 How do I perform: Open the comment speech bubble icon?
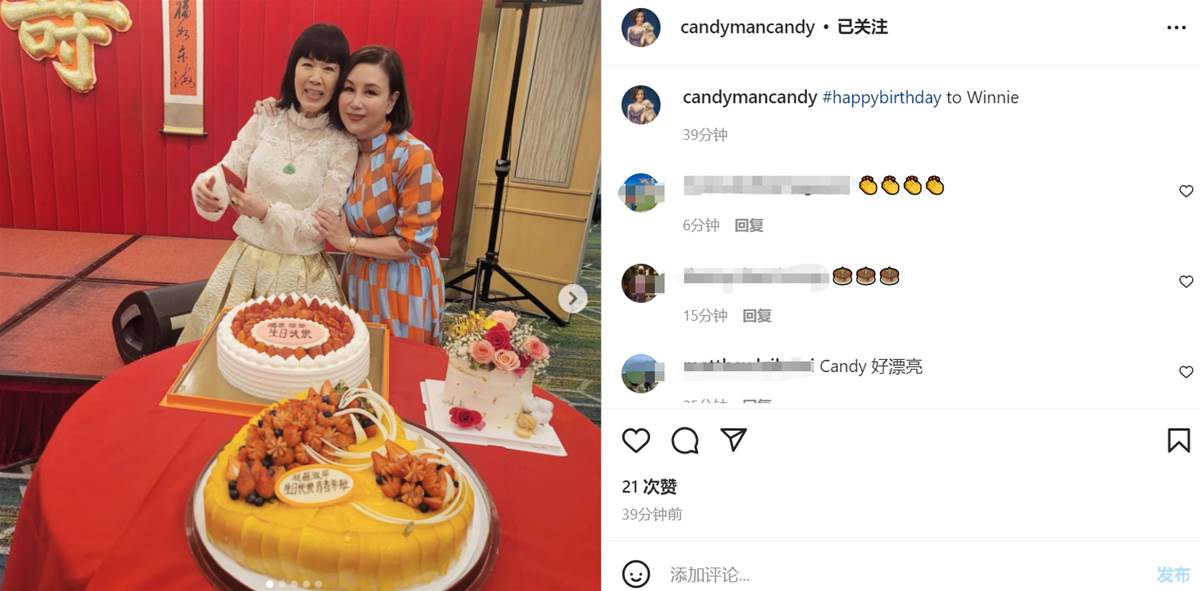click(685, 440)
